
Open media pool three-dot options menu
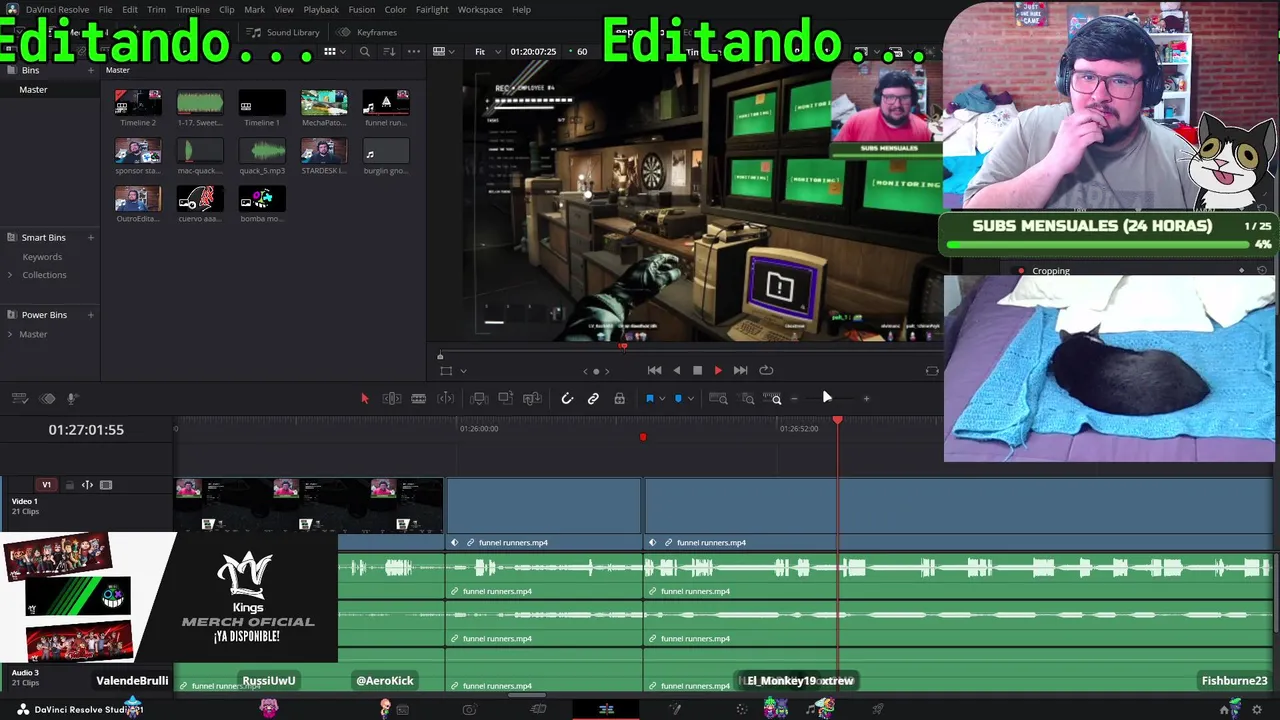[412, 52]
